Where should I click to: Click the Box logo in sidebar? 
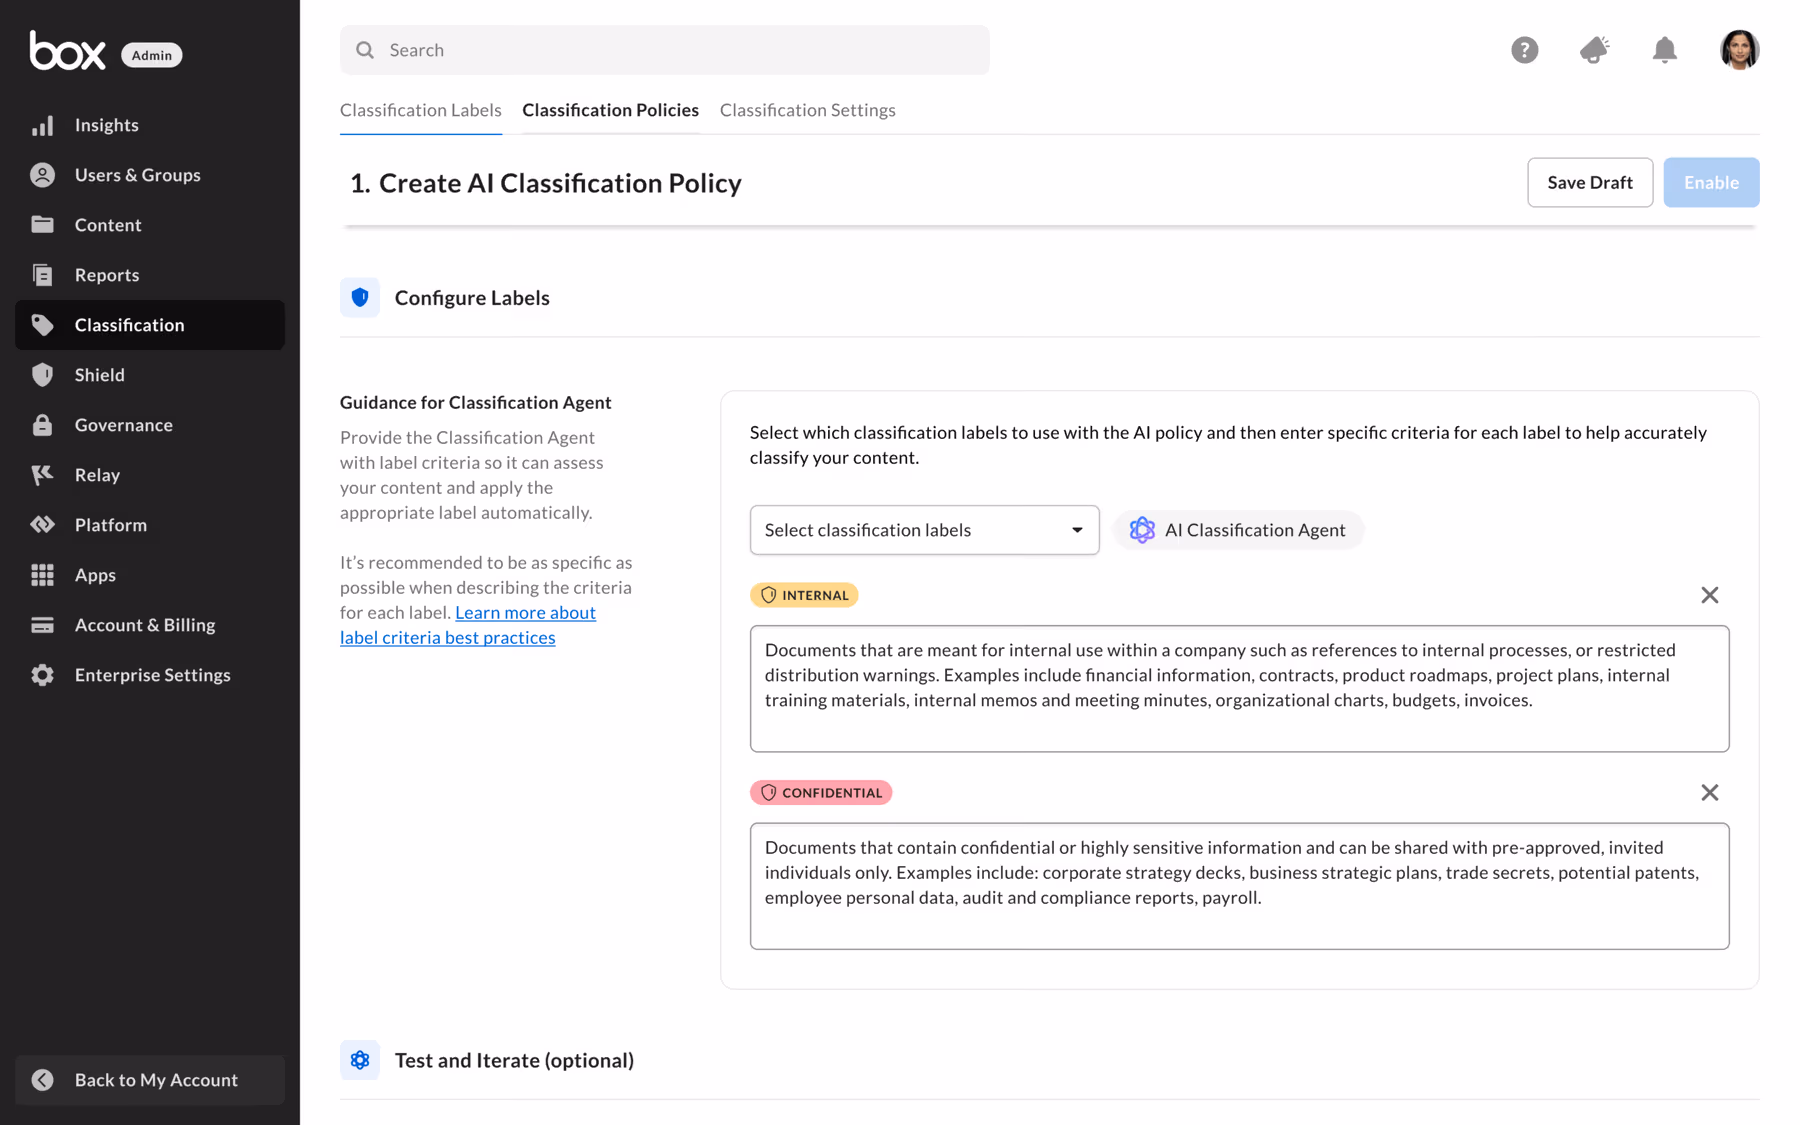click(x=67, y=51)
